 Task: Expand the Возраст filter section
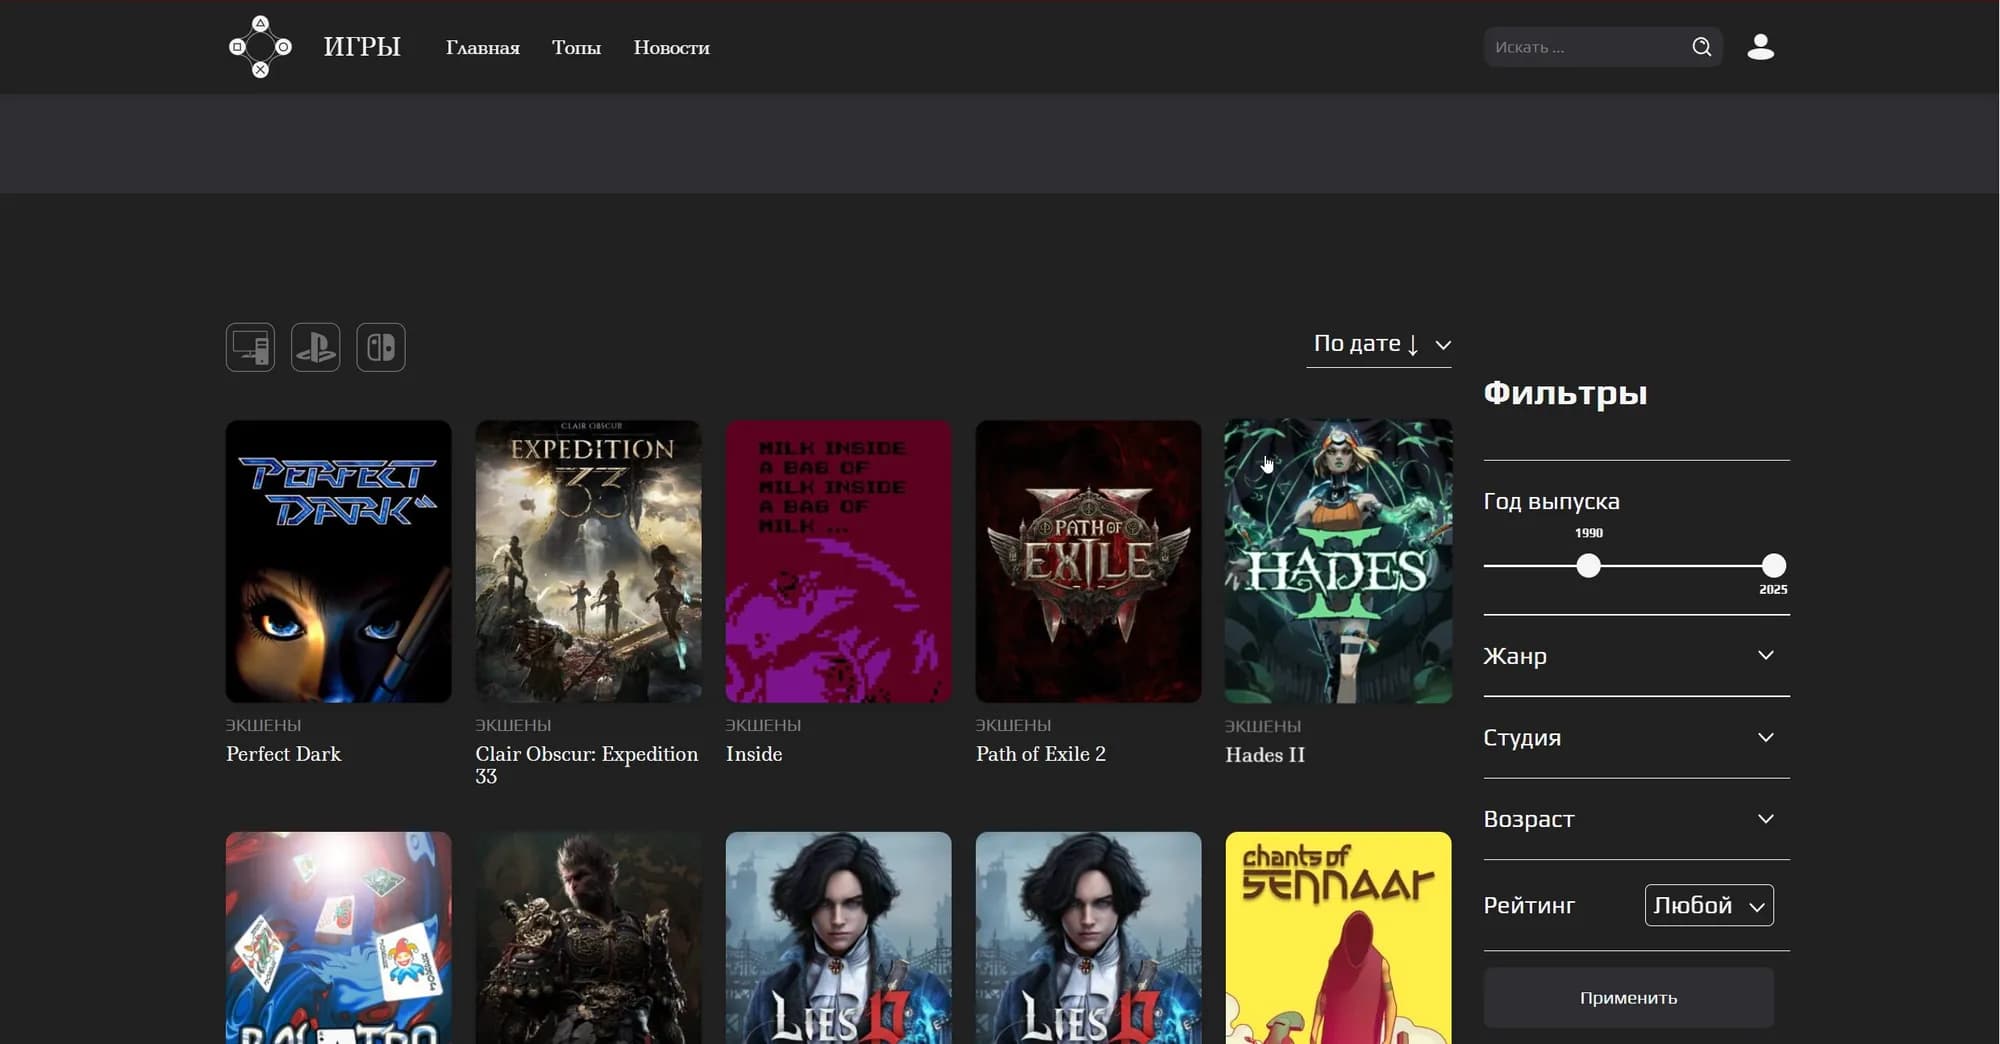(x=1637, y=819)
